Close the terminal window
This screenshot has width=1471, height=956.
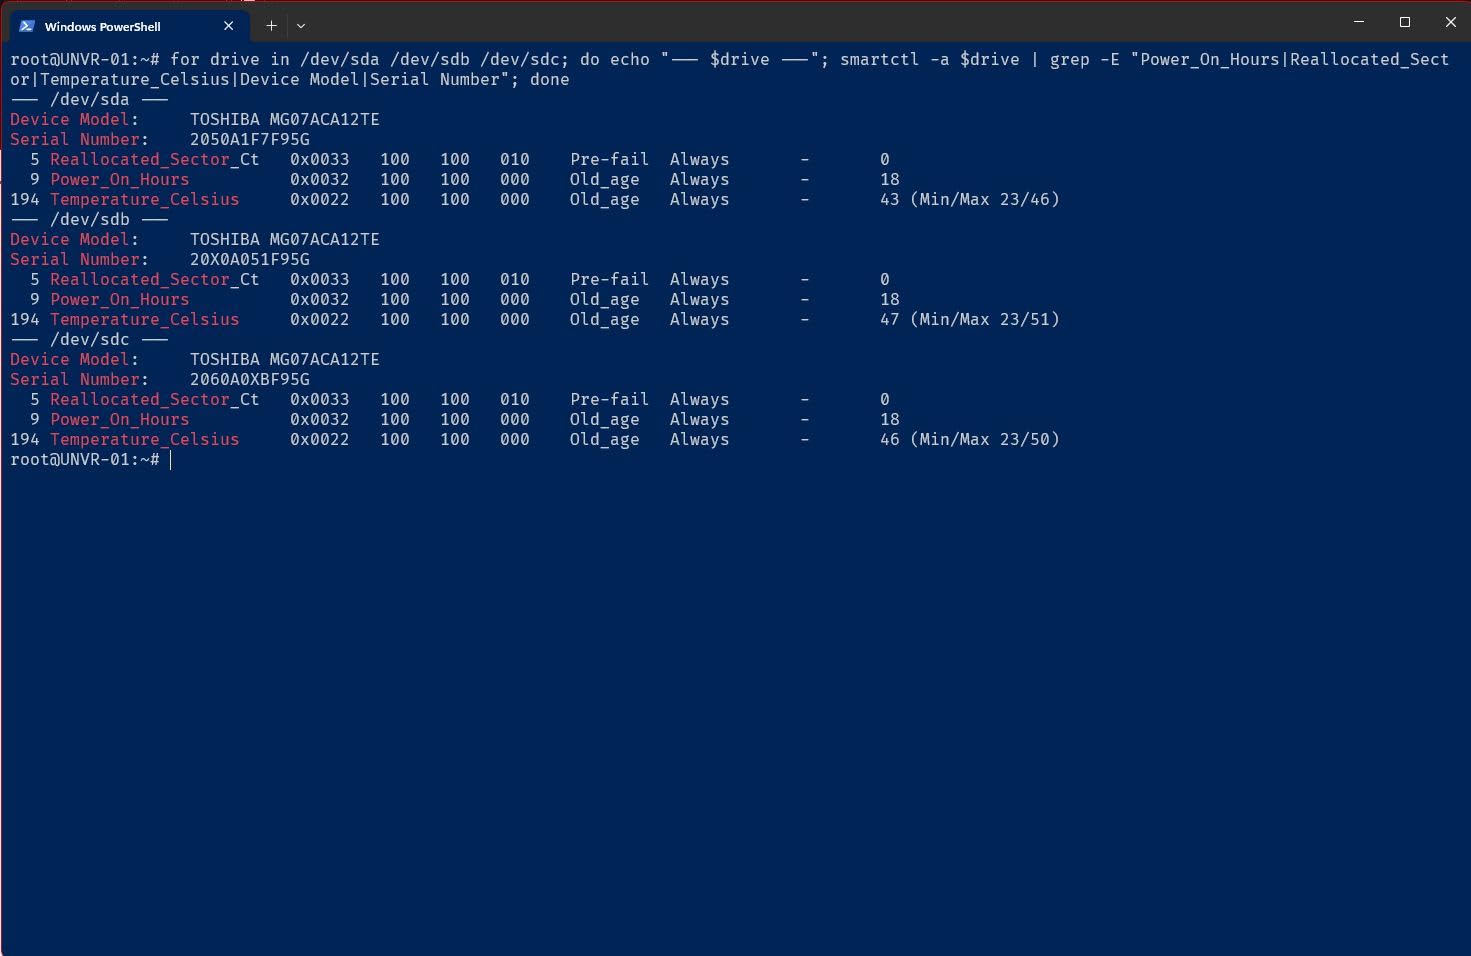(x=1450, y=22)
